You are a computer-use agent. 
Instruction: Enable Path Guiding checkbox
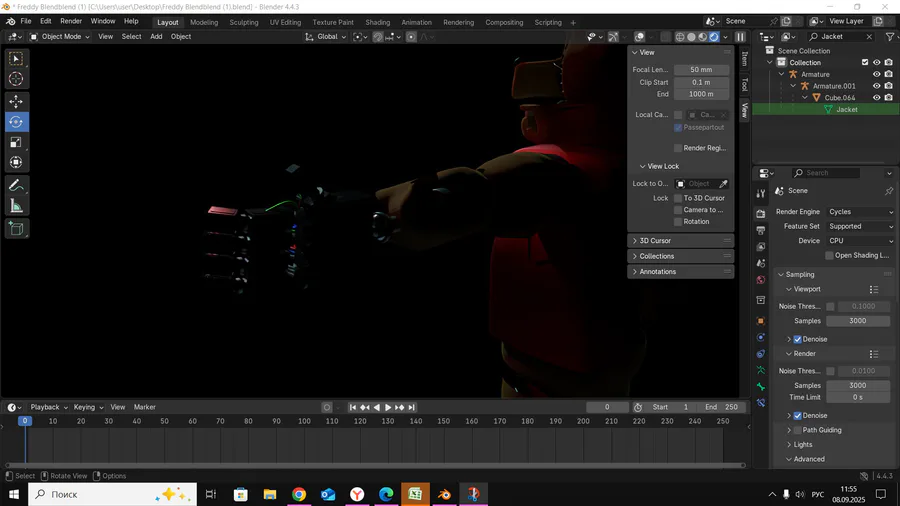[x=797, y=430]
